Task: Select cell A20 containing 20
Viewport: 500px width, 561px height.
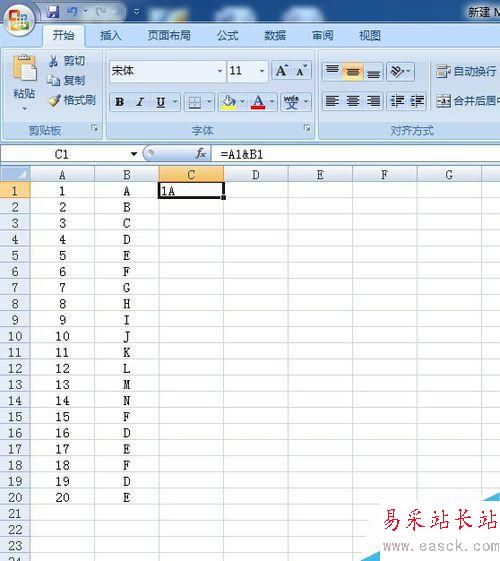Action: pyautogui.click(x=63, y=497)
